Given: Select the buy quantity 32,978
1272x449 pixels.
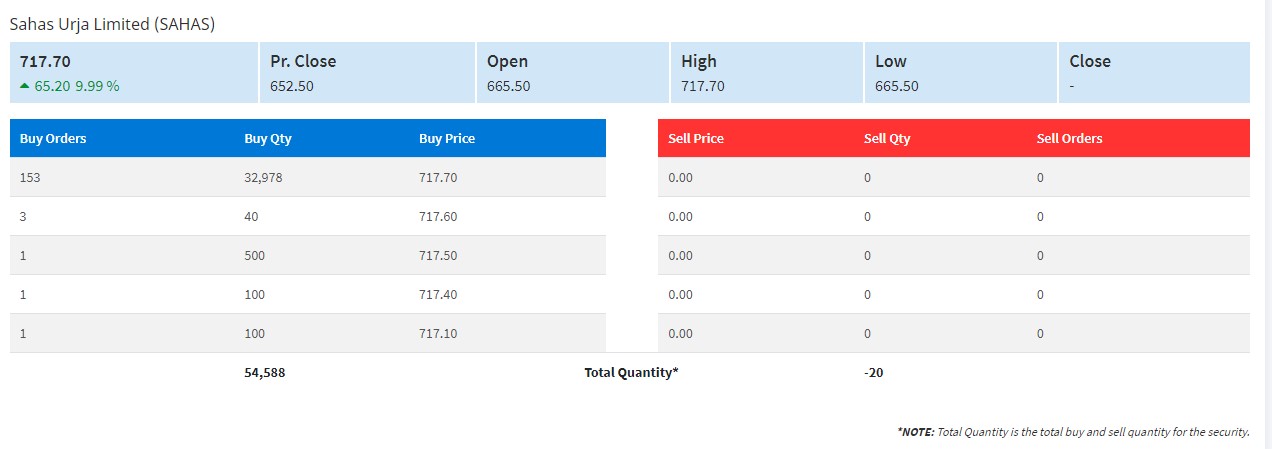Looking at the screenshot, I should pyautogui.click(x=264, y=177).
